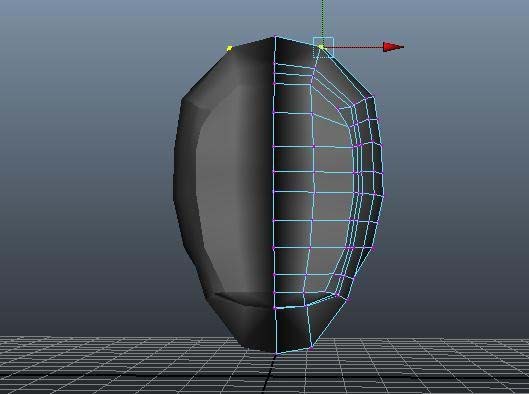
Task: Click the red X-axis arrow of move manipulator
Action: (x=393, y=47)
